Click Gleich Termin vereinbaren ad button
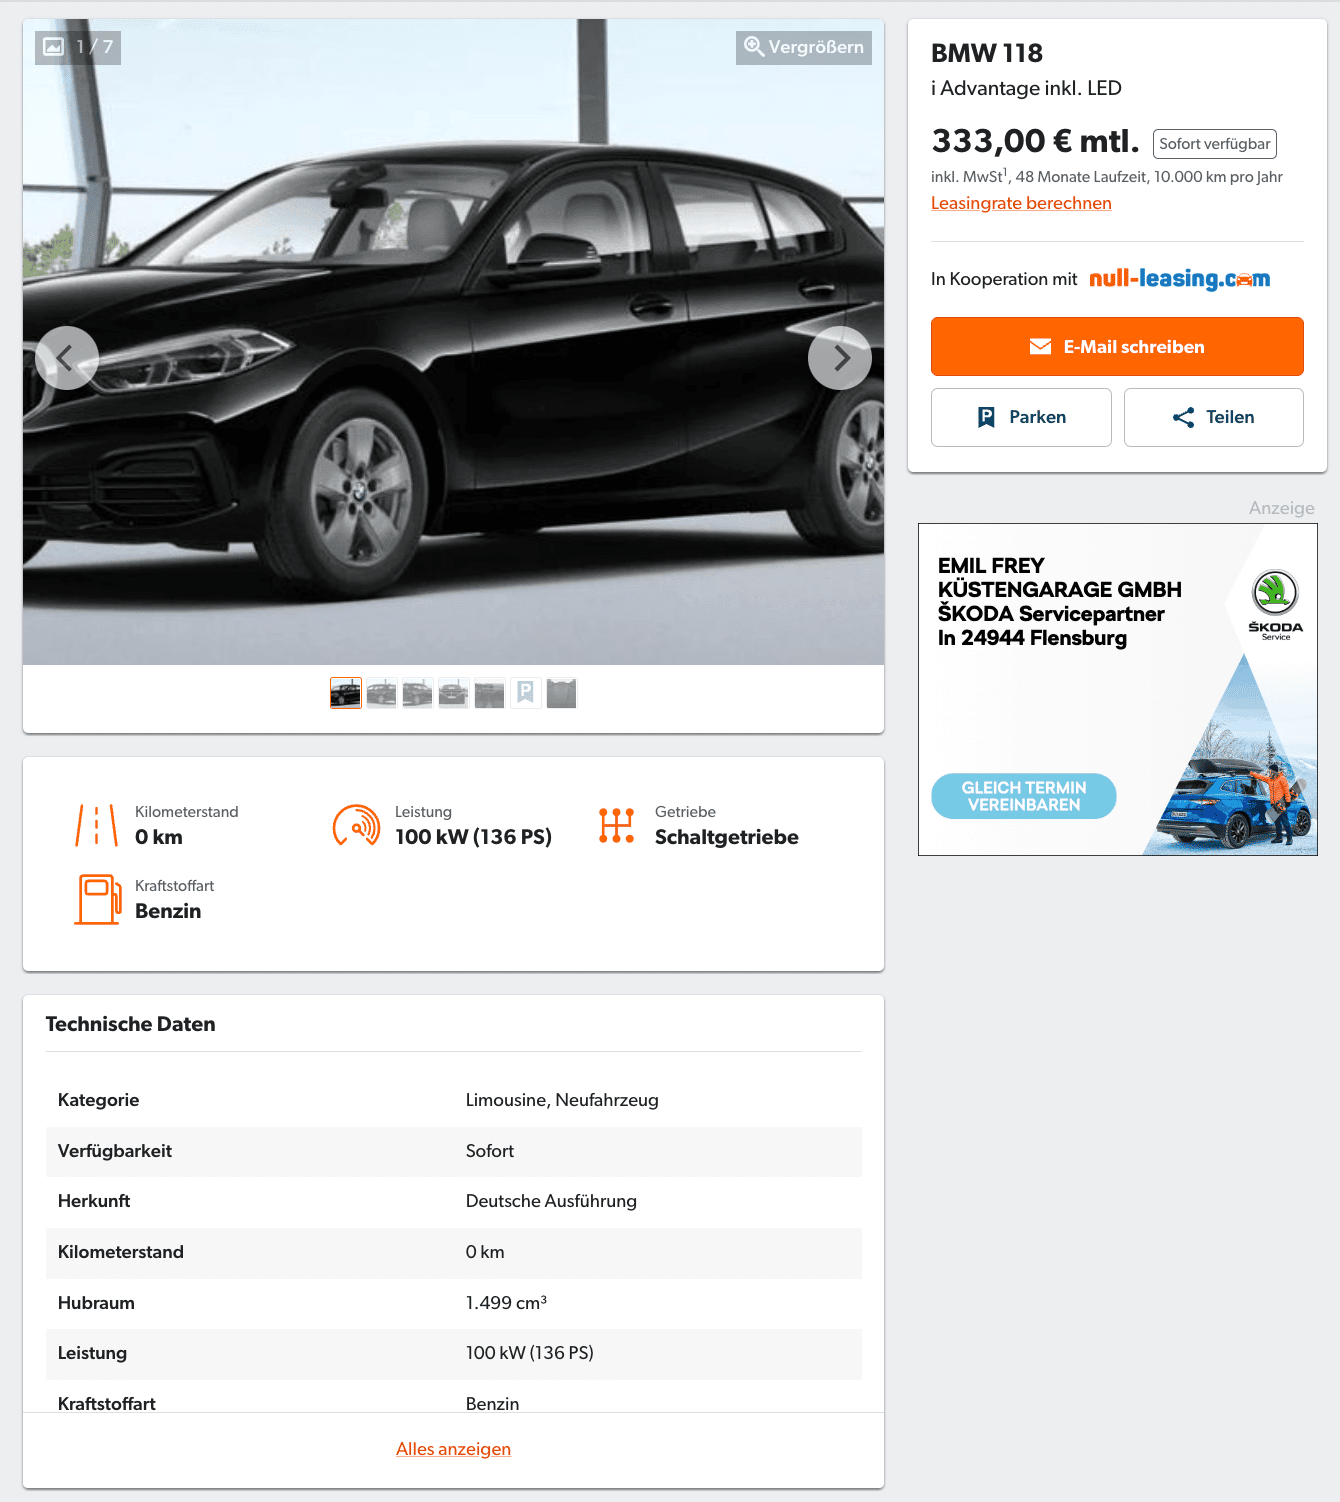1340x1502 pixels. click(1024, 796)
